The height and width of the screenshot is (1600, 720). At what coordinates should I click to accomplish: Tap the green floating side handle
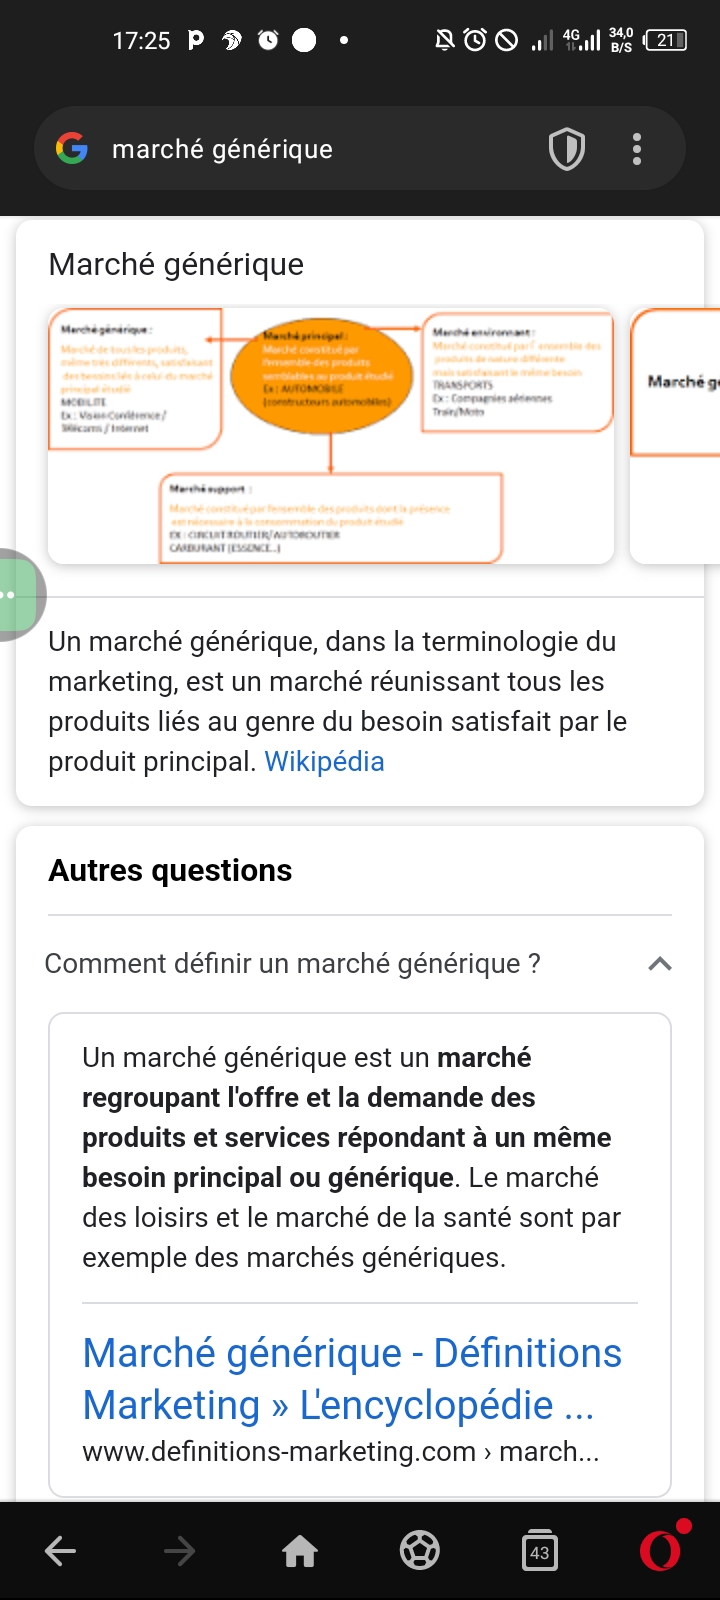click(18, 595)
